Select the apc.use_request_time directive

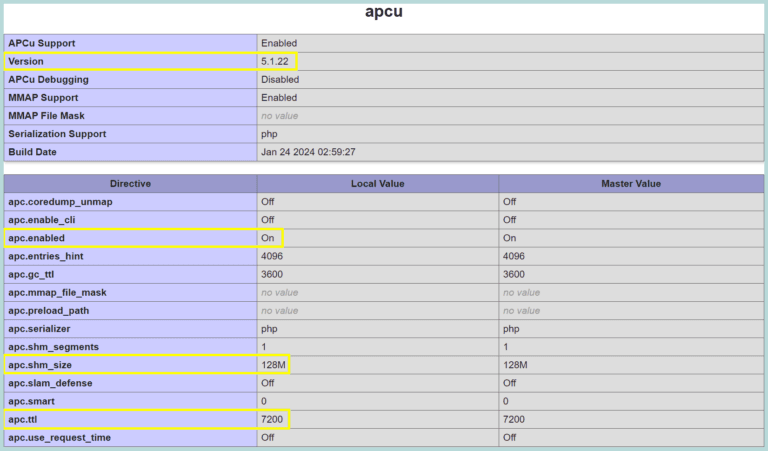click(x=59, y=437)
